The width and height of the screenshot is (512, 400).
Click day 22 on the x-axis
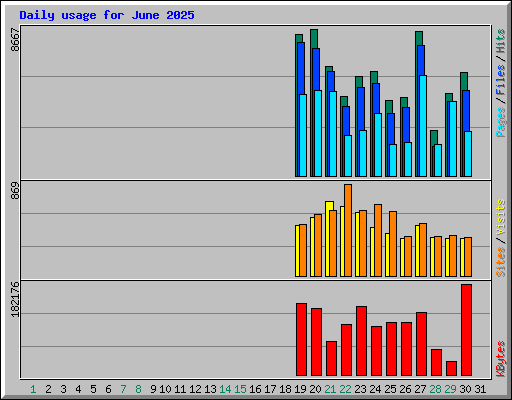[x=345, y=389]
